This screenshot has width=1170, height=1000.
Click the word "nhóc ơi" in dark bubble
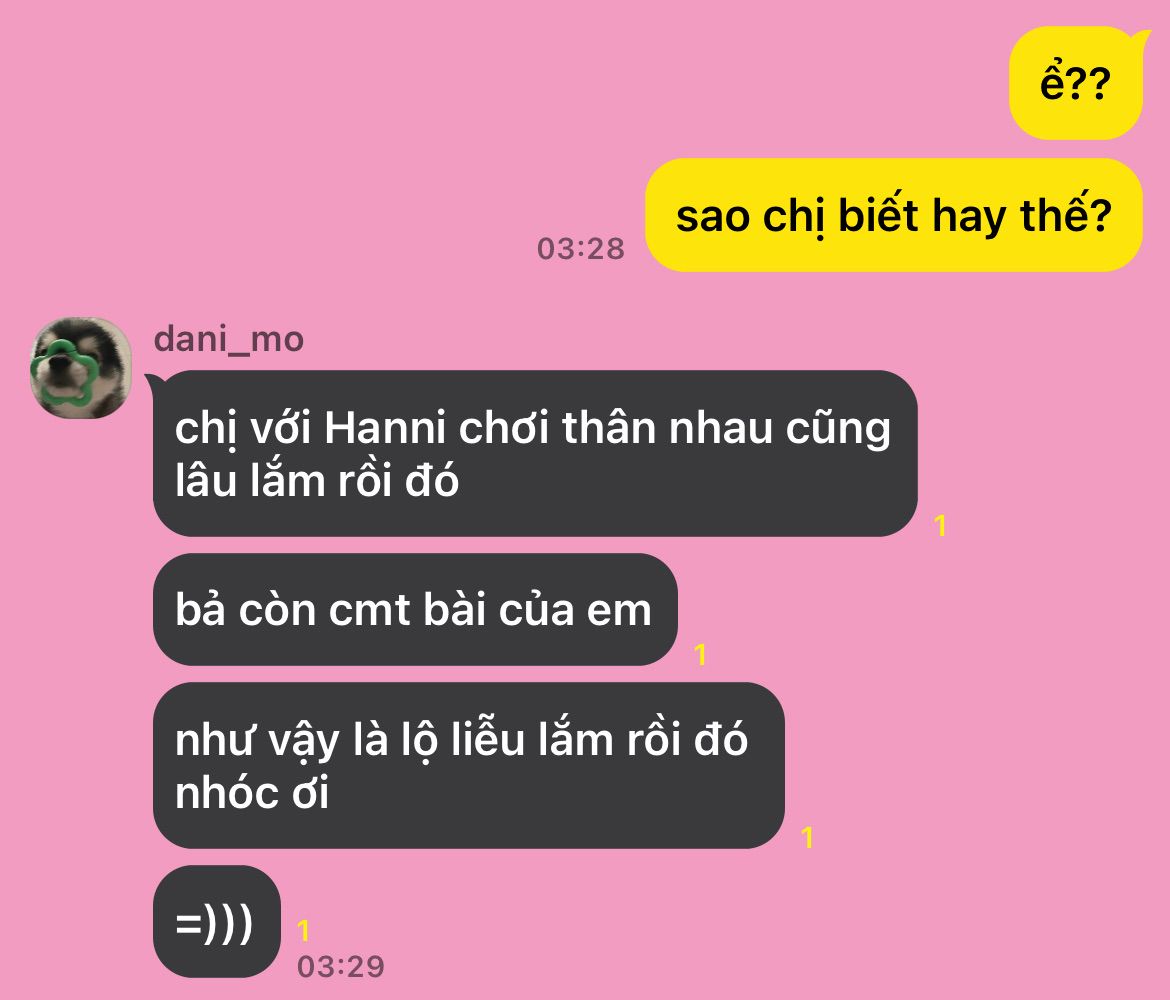(251, 793)
